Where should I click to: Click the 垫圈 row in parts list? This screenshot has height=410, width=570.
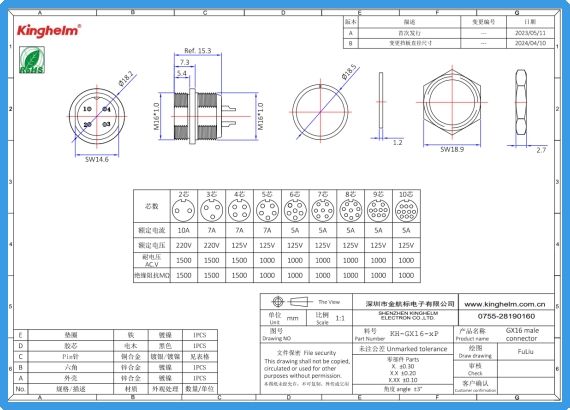click(116, 335)
